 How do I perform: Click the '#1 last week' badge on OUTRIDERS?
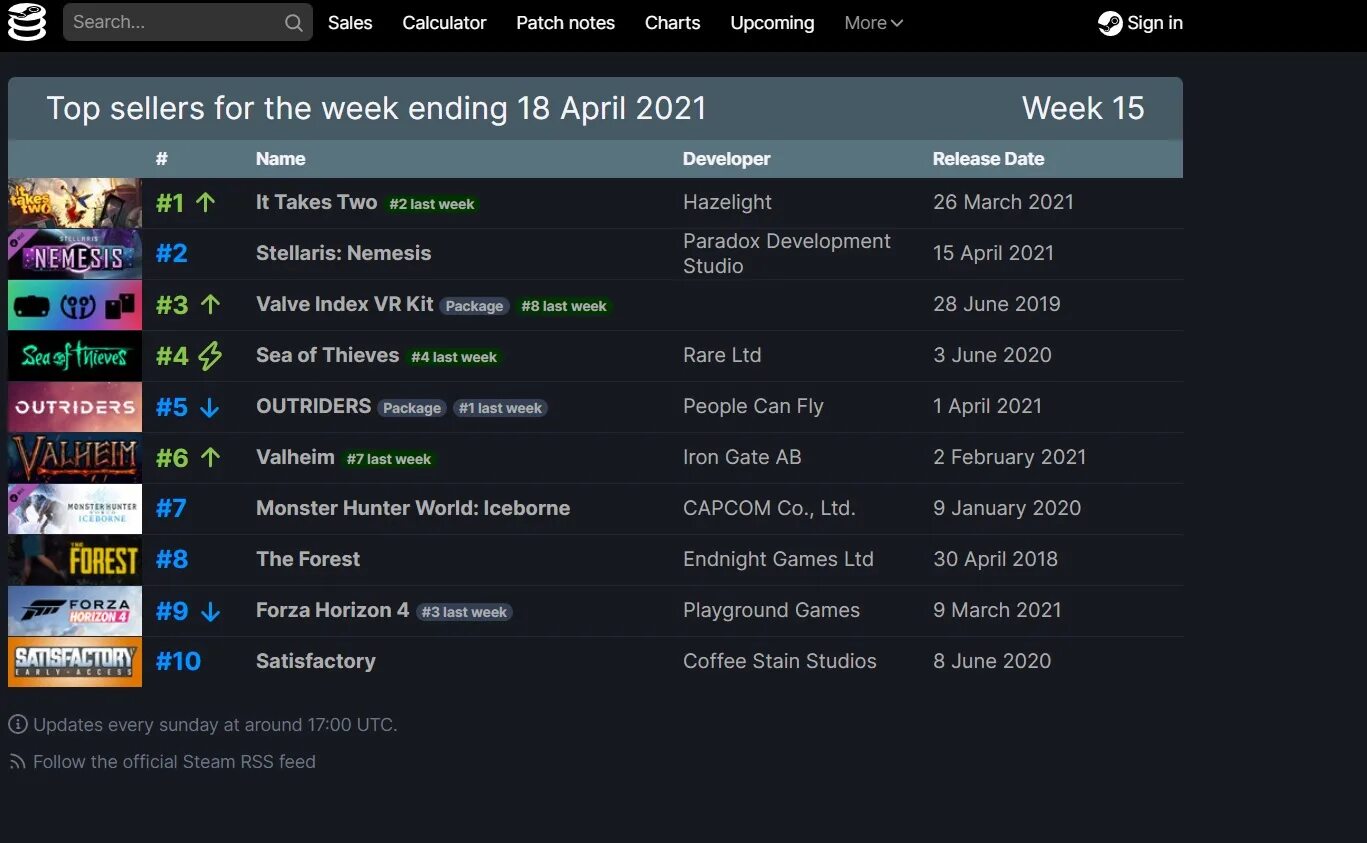500,408
